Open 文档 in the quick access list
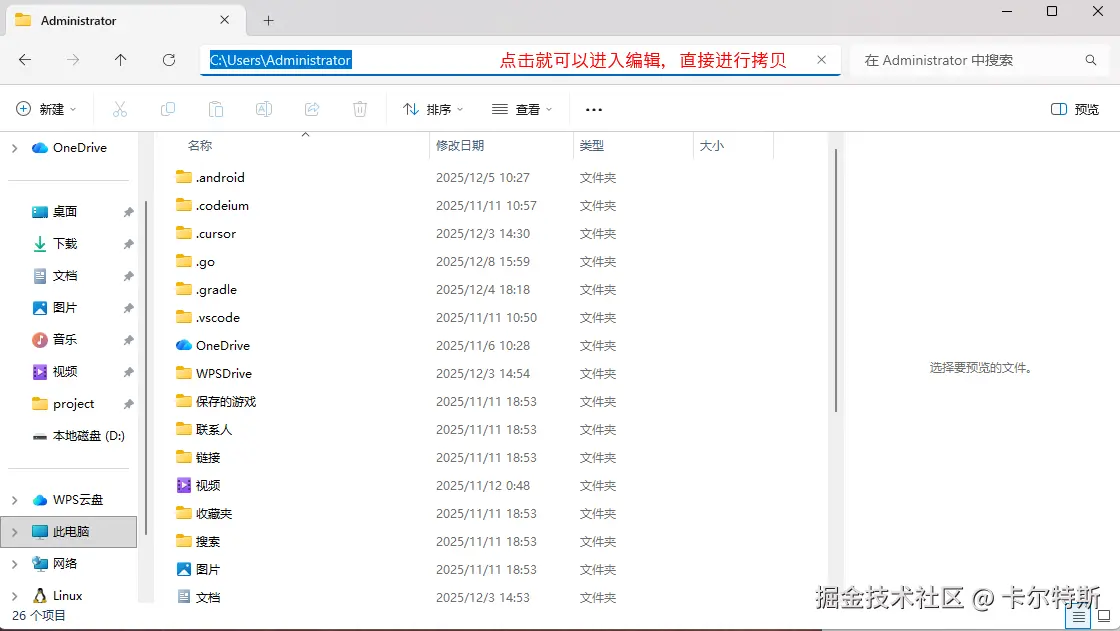The width and height of the screenshot is (1120, 631). click(64, 276)
